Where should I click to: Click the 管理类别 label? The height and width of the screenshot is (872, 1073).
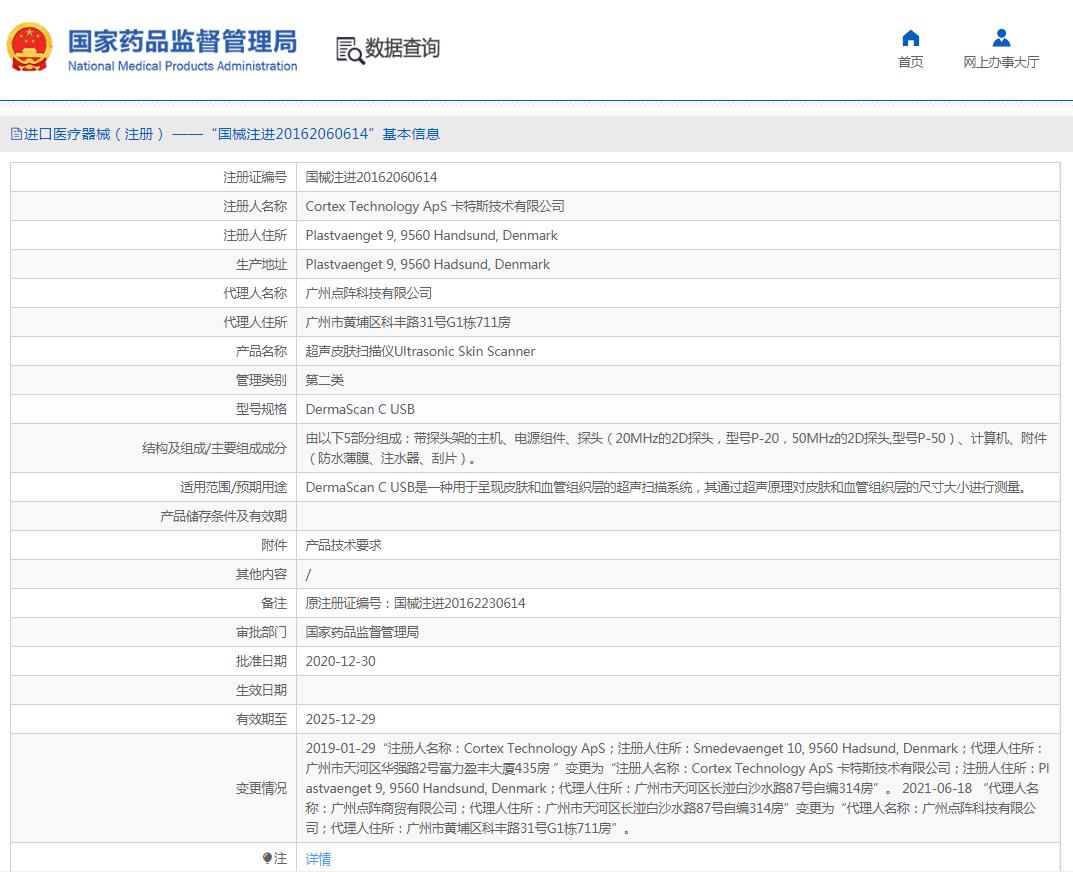tap(261, 380)
